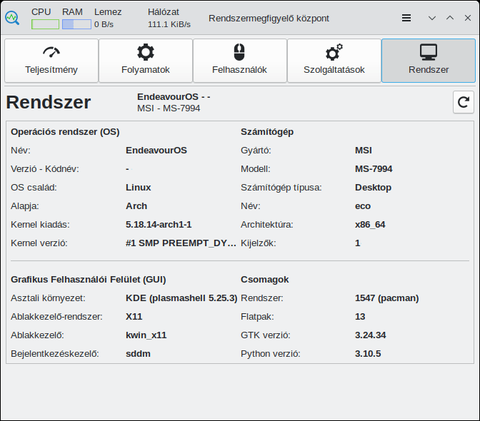
Task: Click the EndeavourOS - - header subtitle
Action: click(x=174, y=97)
